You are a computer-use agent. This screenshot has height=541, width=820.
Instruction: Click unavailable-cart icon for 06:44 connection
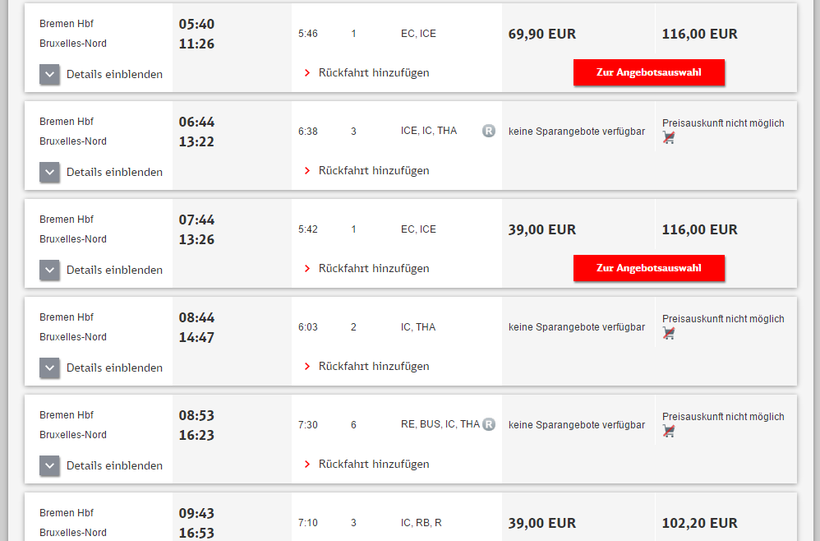[x=669, y=138]
